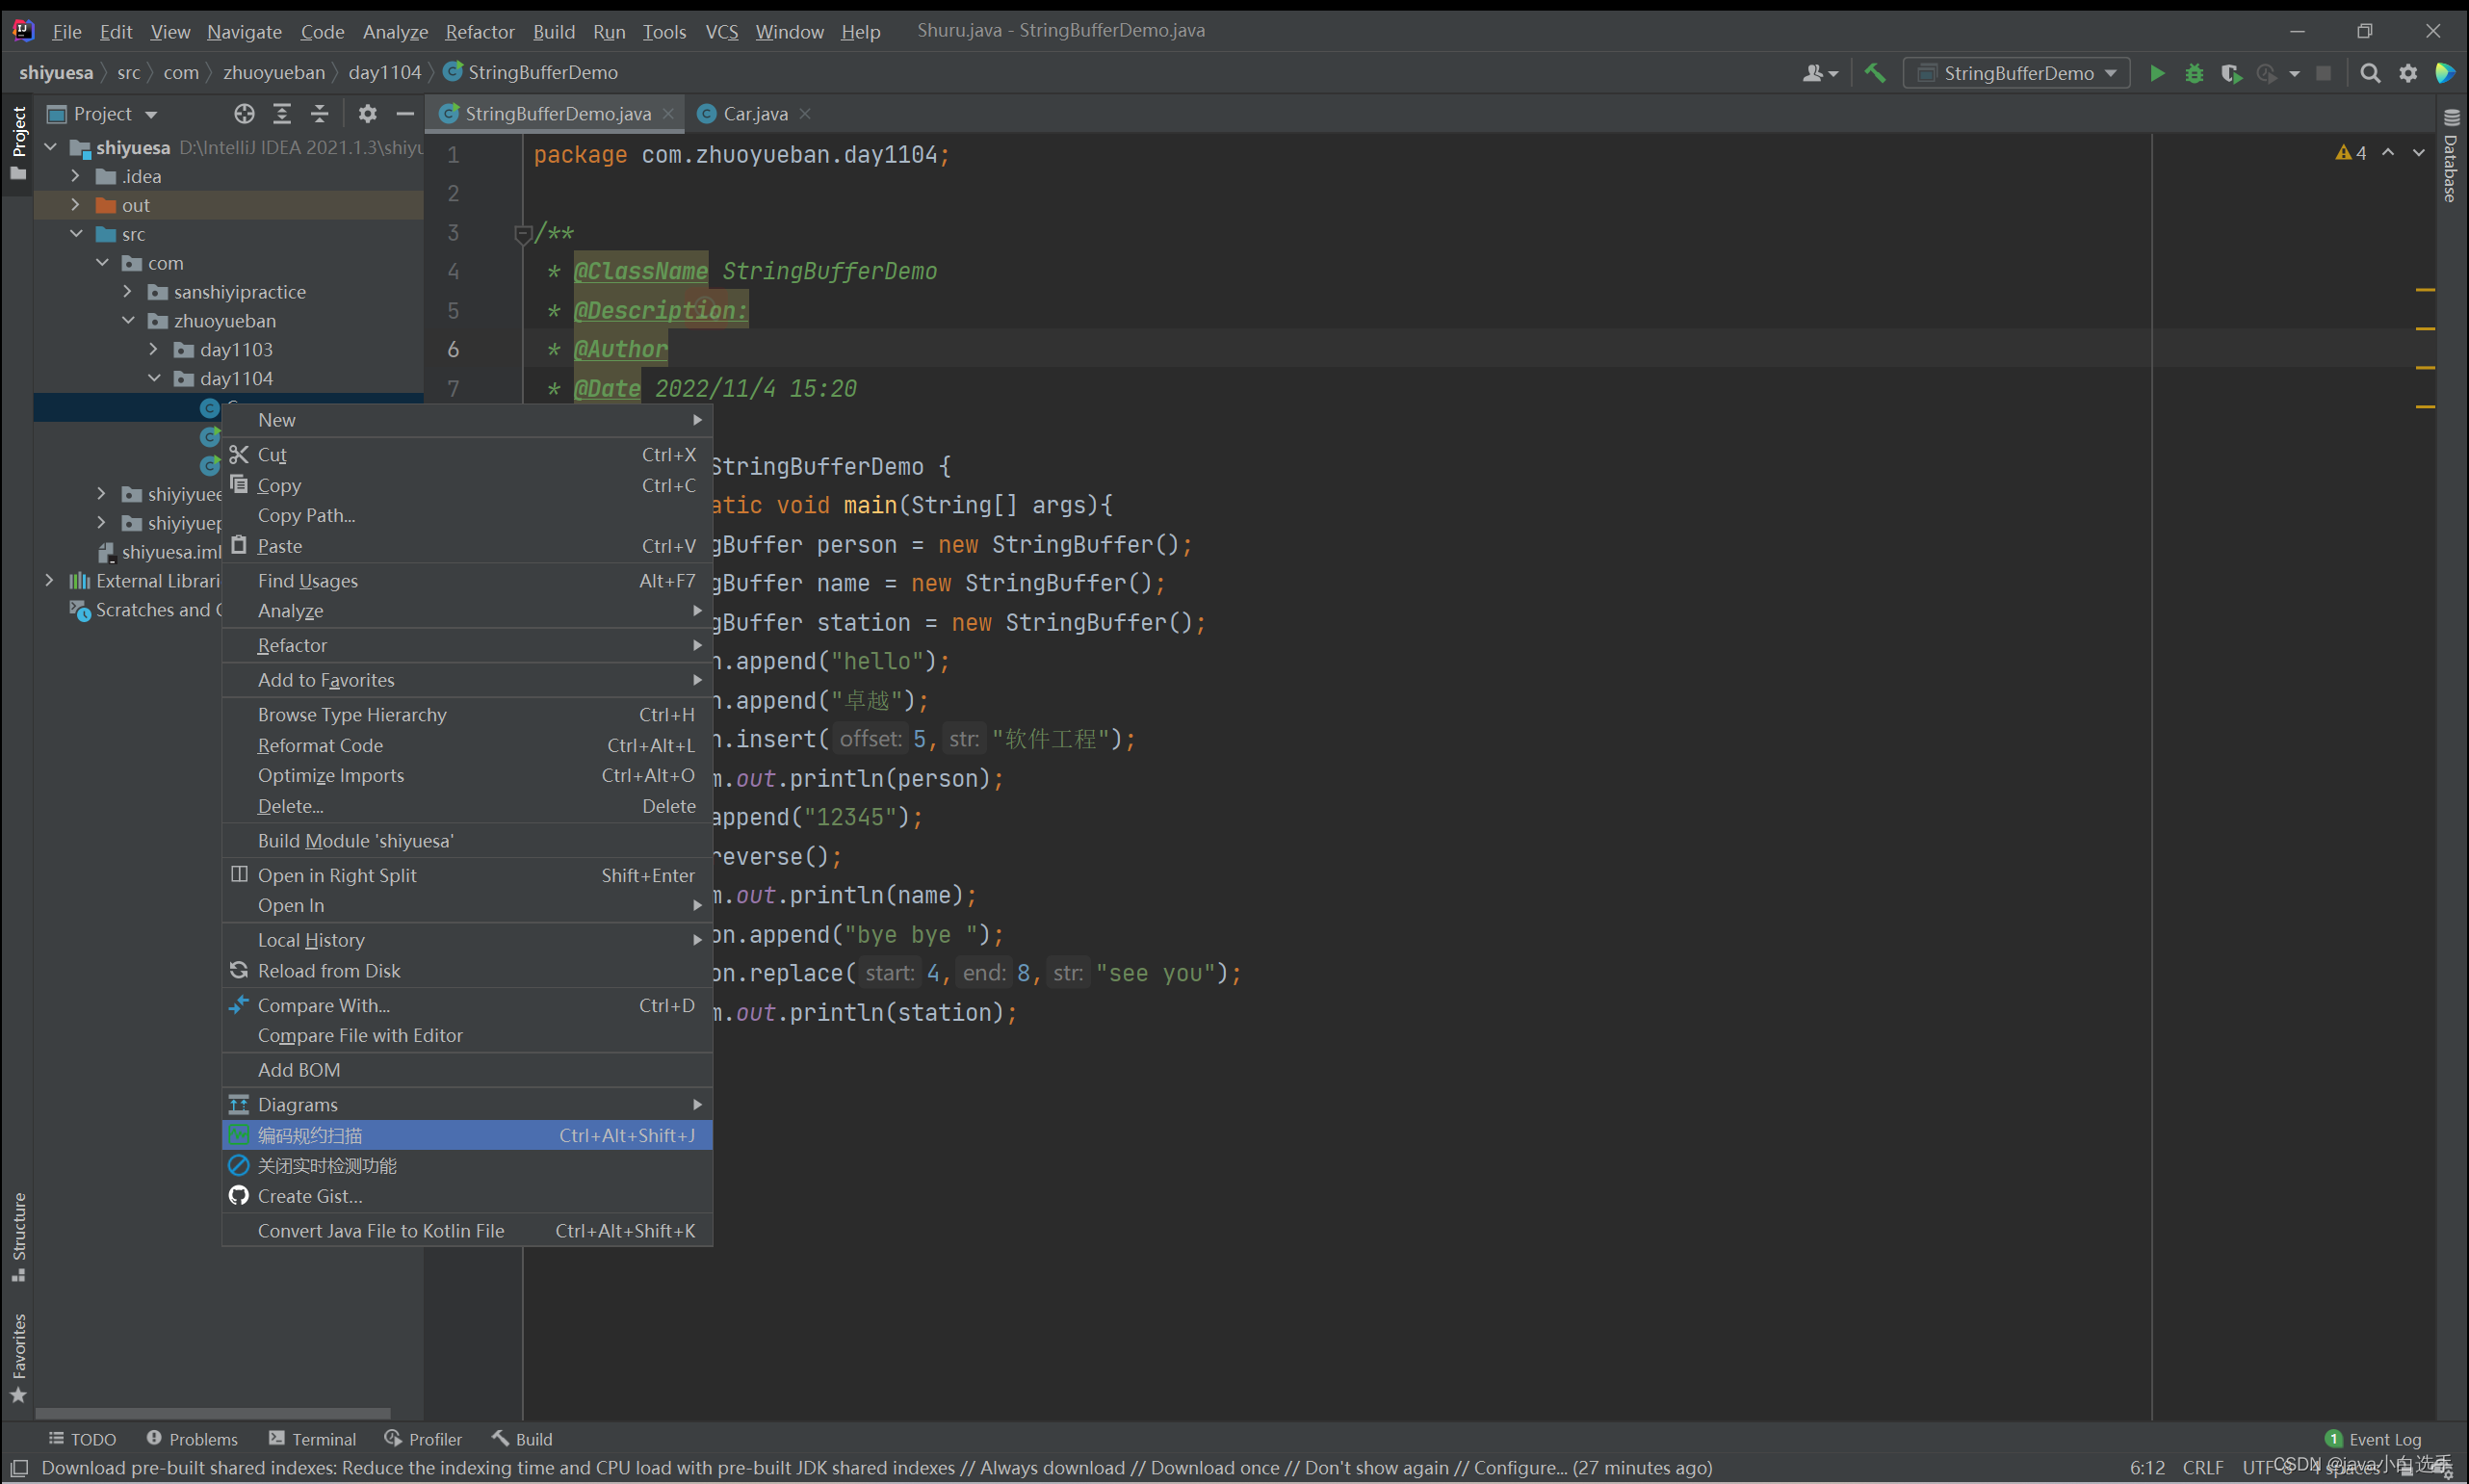Toggle Favorites tool window
This screenshot has width=2469, height=1484.
tap(19, 1356)
